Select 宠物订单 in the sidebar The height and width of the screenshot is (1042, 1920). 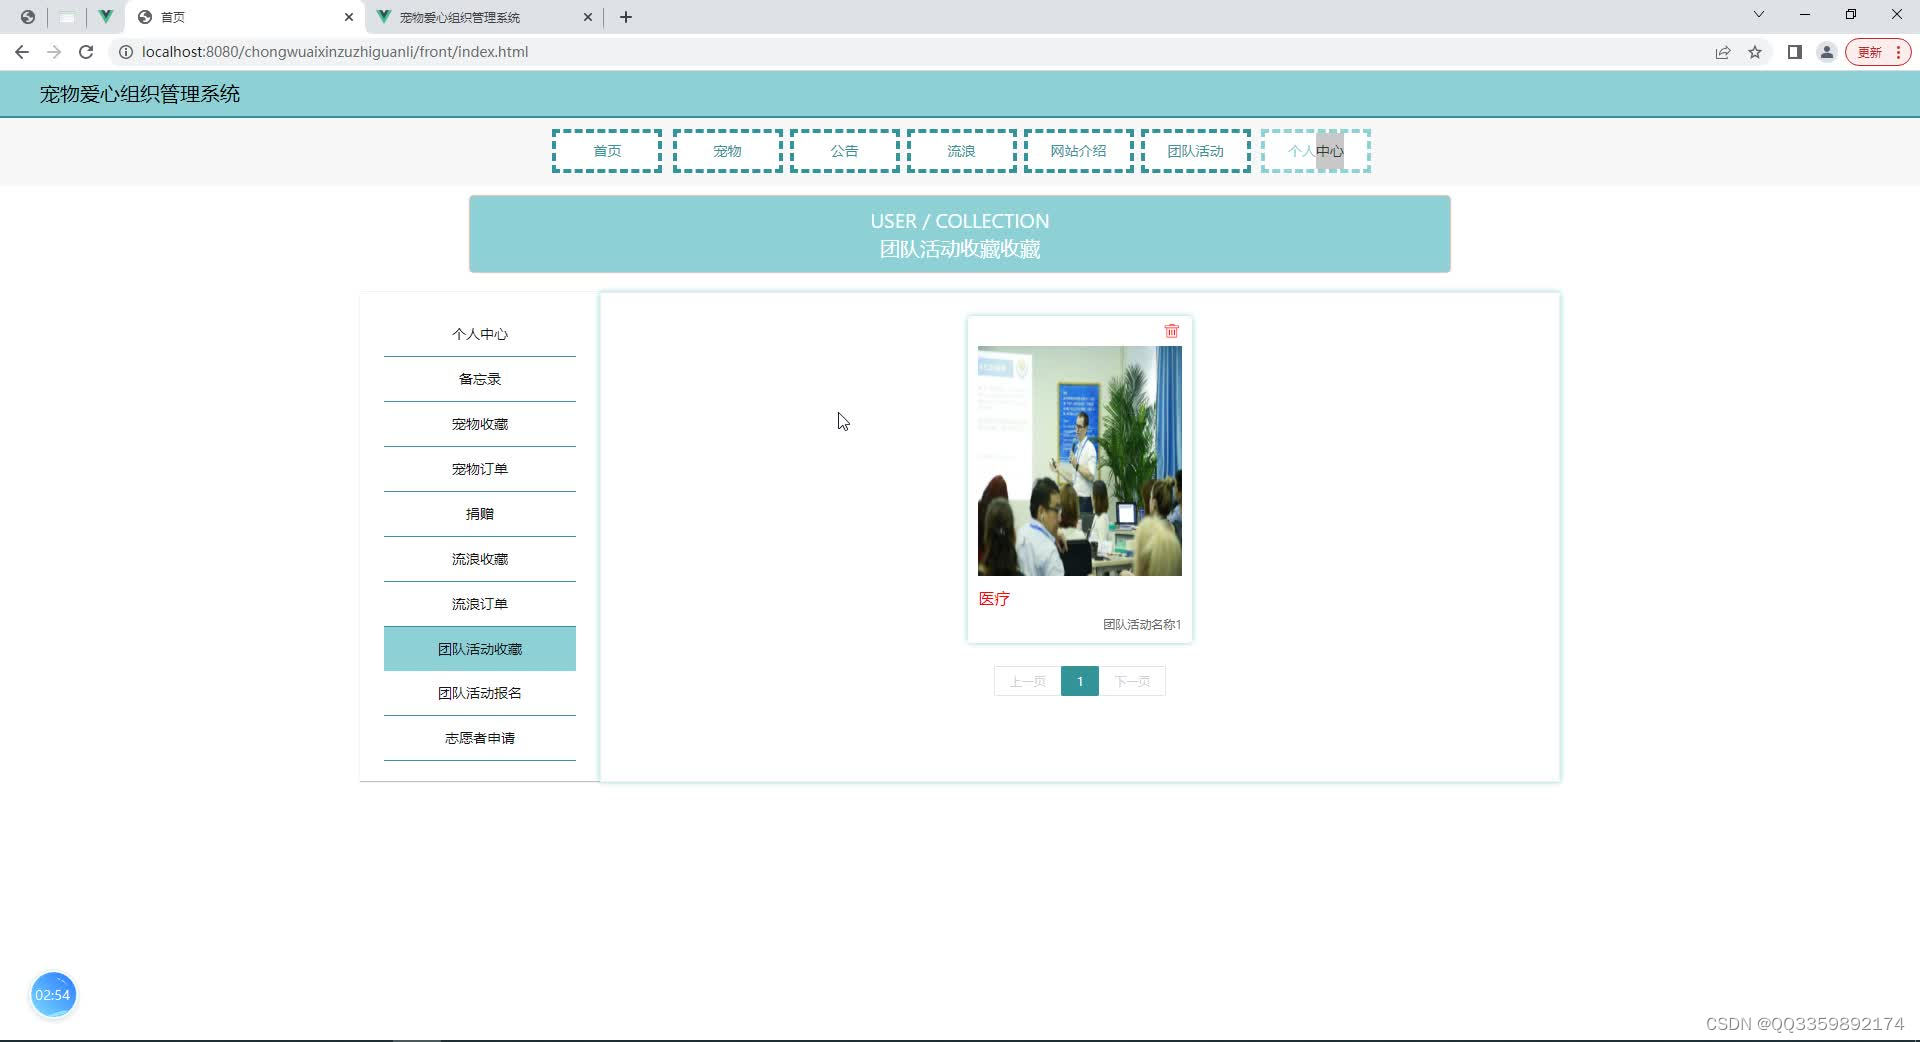(480, 469)
